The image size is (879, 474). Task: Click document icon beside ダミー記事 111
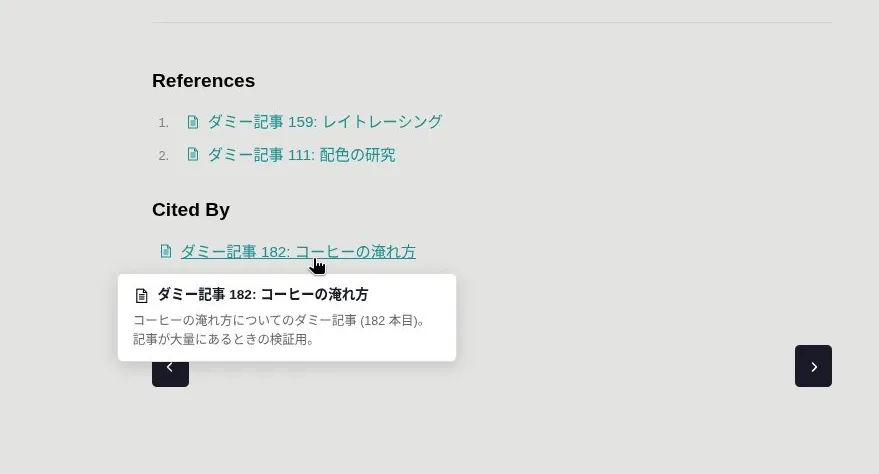pos(193,154)
